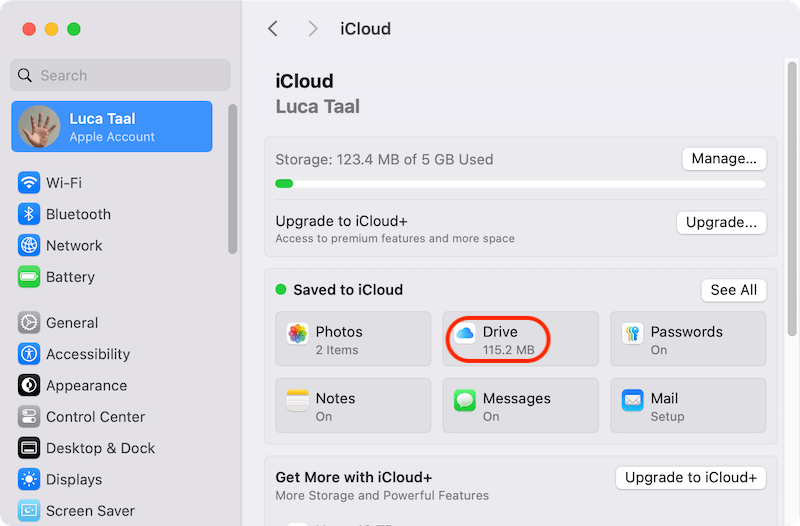
Task: Click the yellow minimize window button
Action: point(52,29)
